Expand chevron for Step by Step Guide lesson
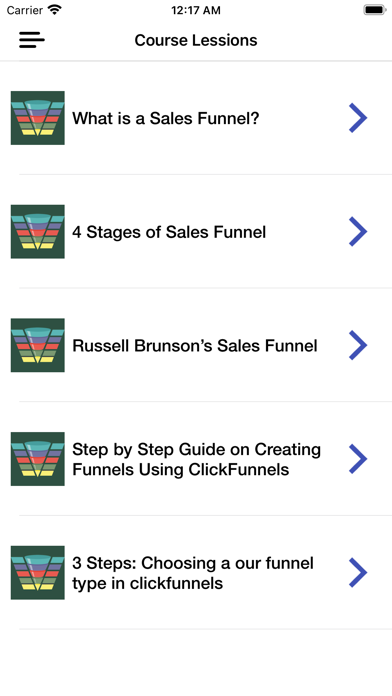 pyautogui.click(x=358, y=459)
